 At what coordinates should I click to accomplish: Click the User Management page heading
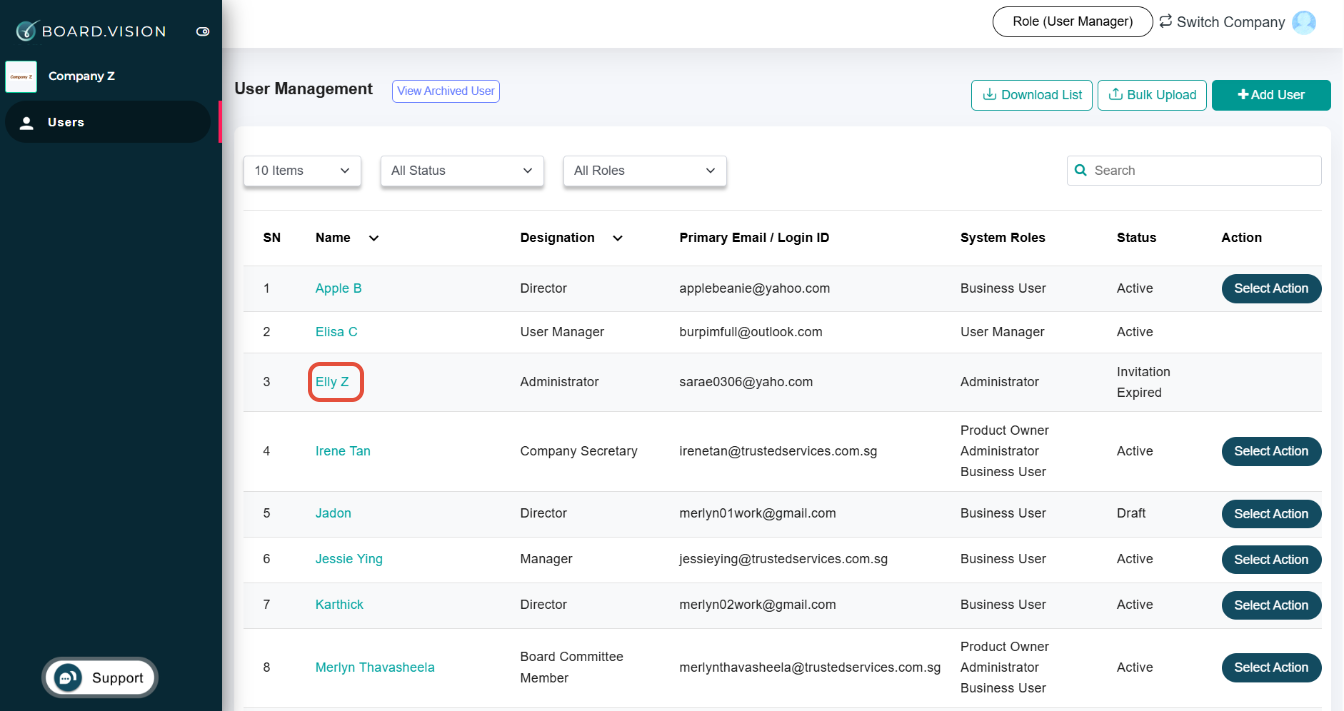304,89
